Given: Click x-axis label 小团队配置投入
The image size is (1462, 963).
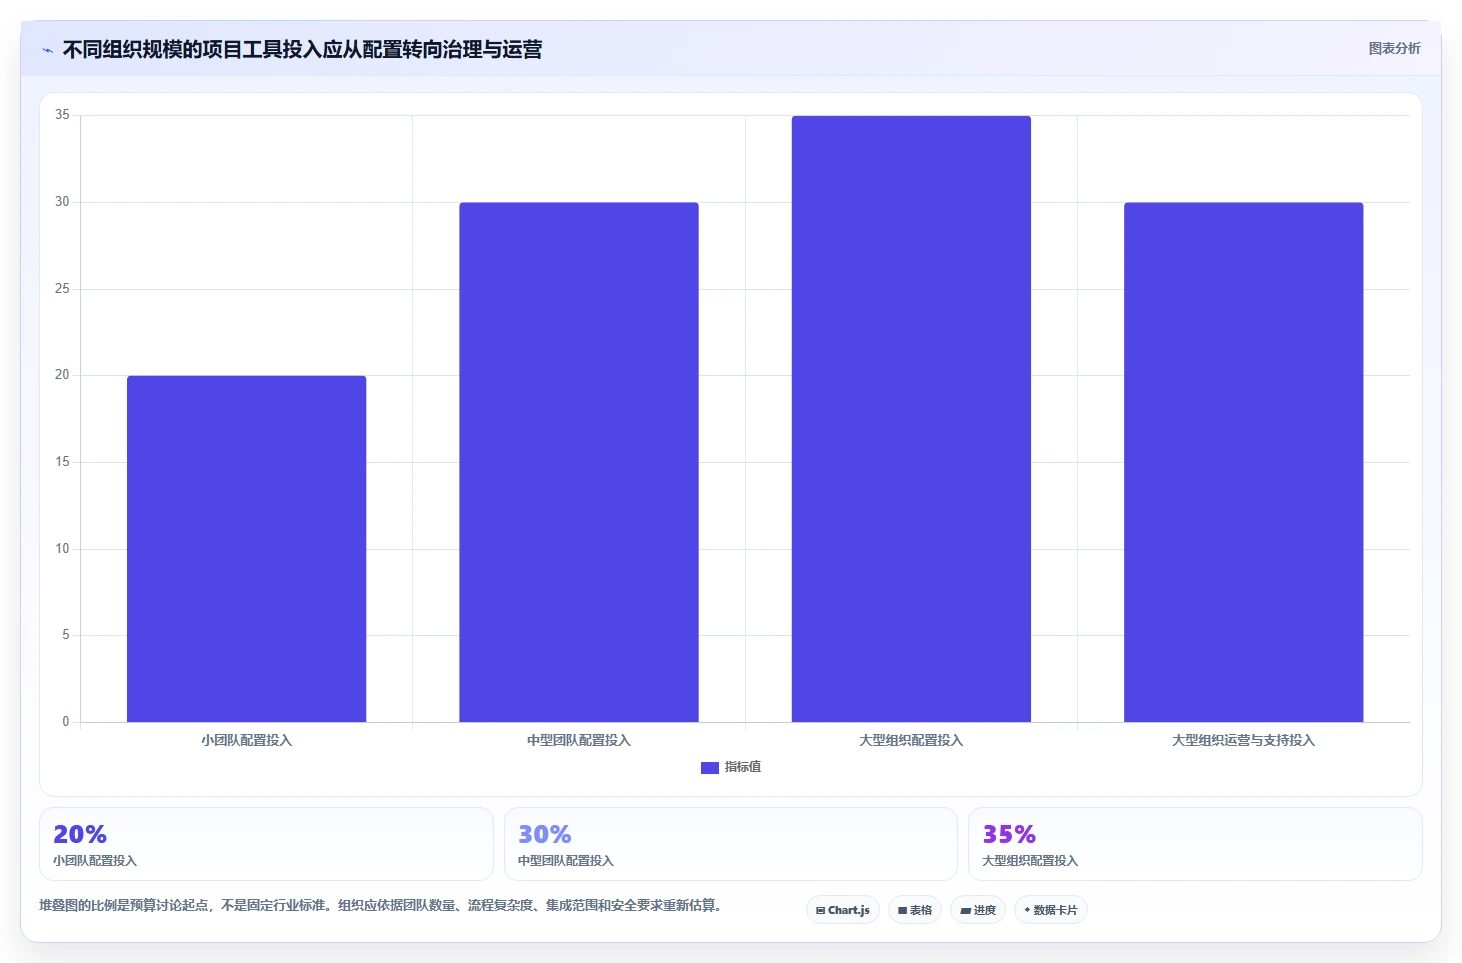Looking at the screenshot, I should pyautogui.click(x=246, y=741).
